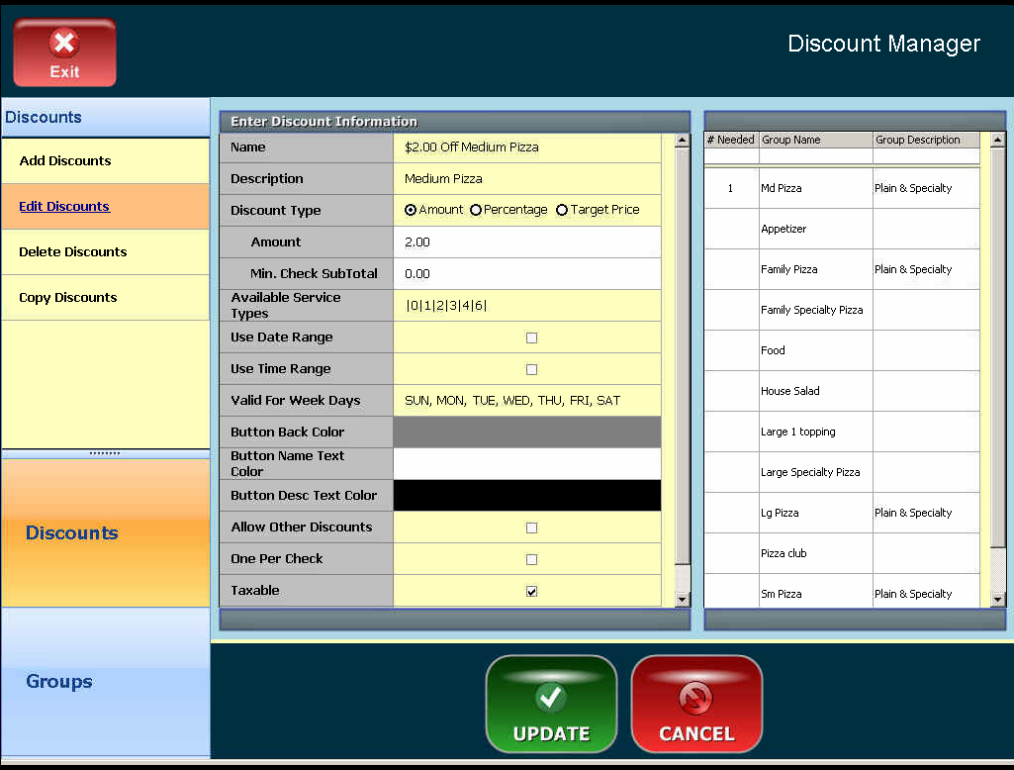The height and width of the screenshot is (770, 1014).
Task: Open the Available Service Types selector
Action: point(526,306)
